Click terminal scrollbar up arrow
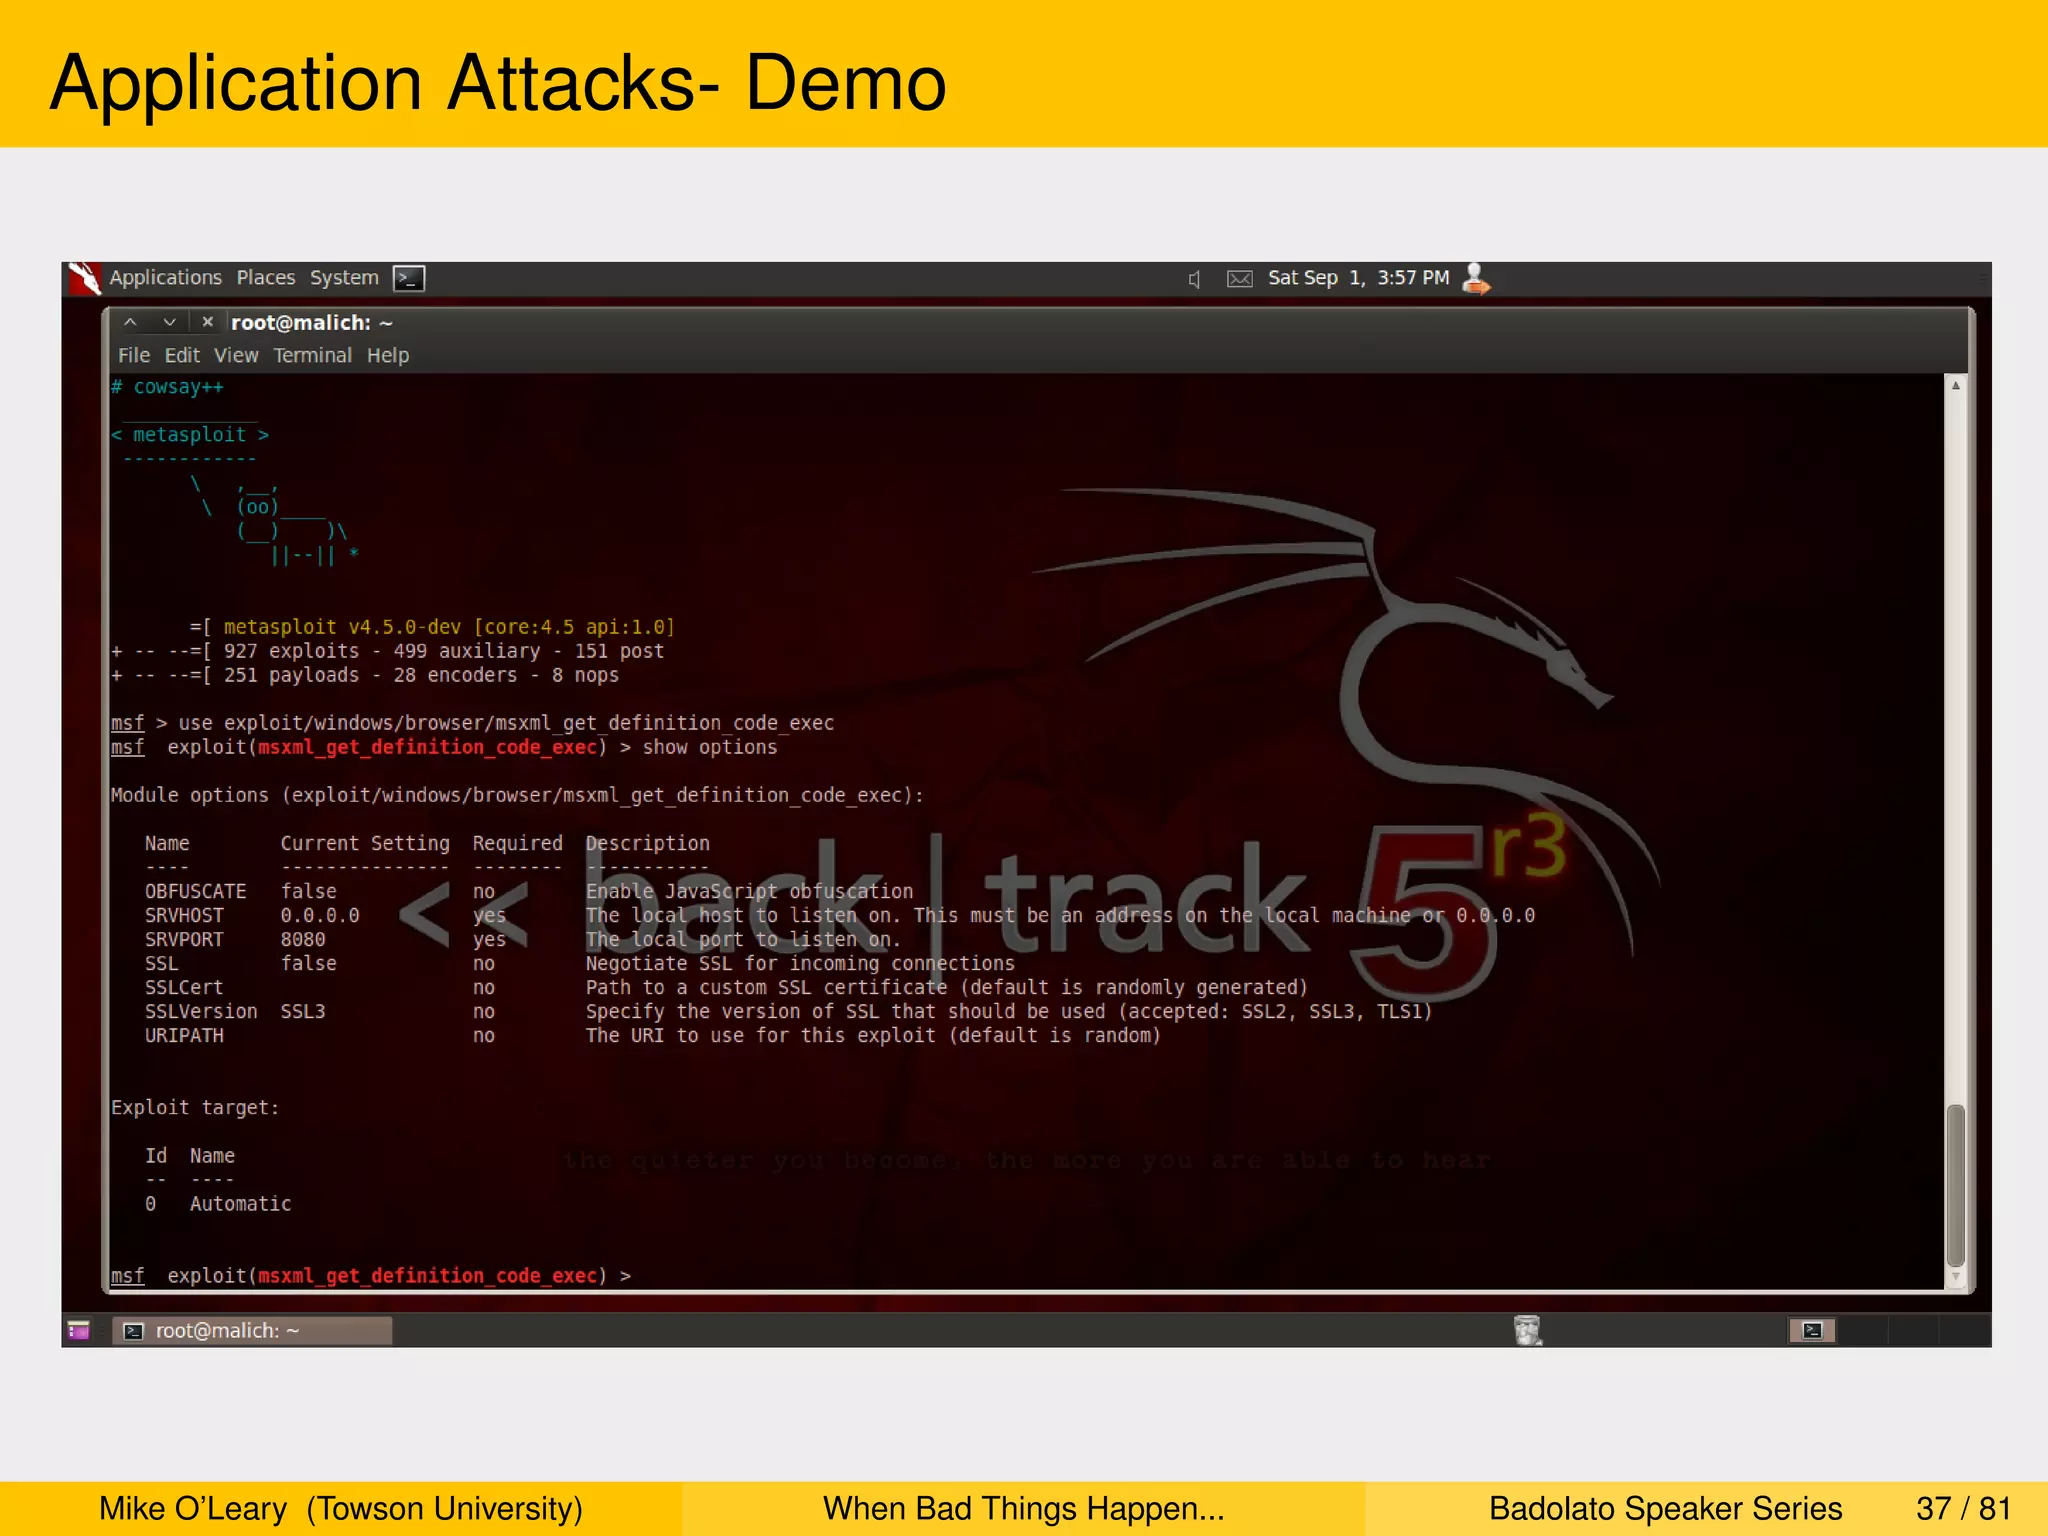This screenshot has width=2048, height=1536. tap(1955, 385)
